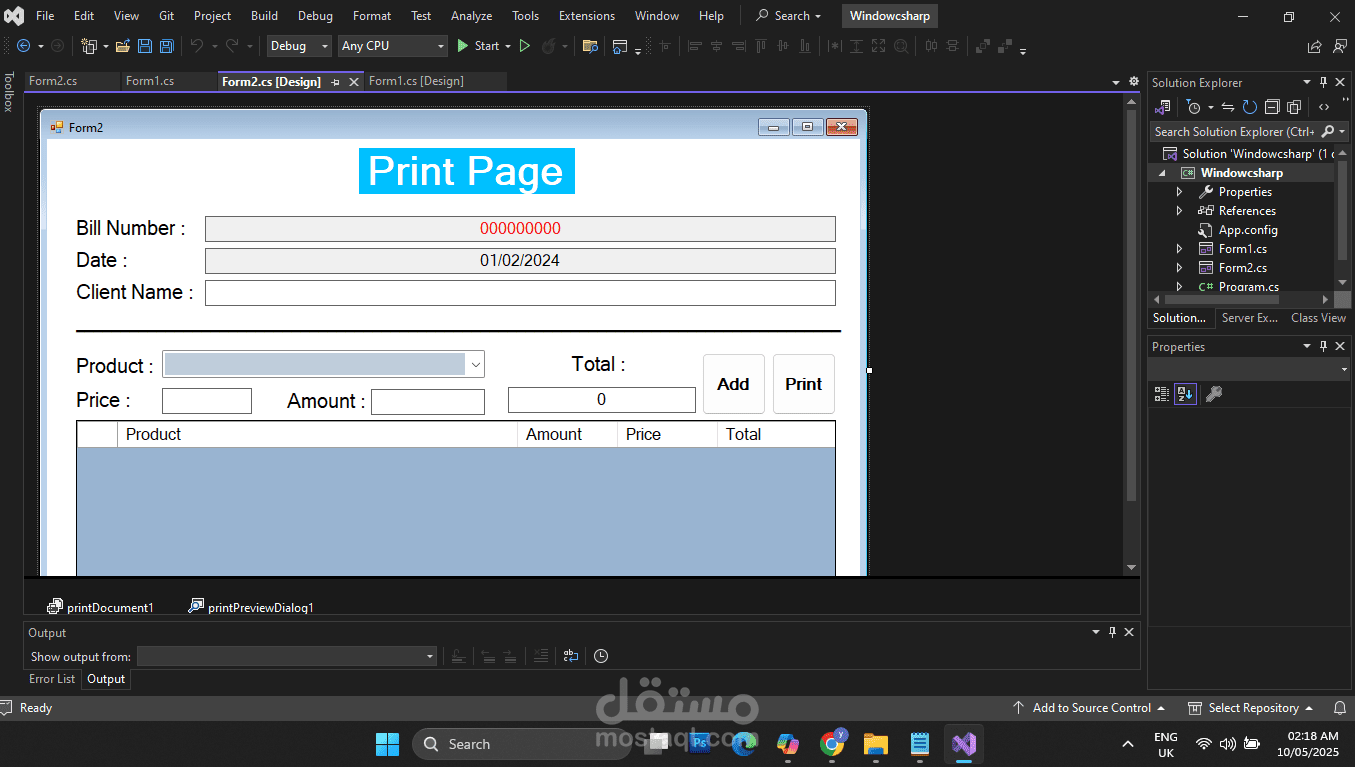Open Visual Studio from the taskbar

(963, 744)
